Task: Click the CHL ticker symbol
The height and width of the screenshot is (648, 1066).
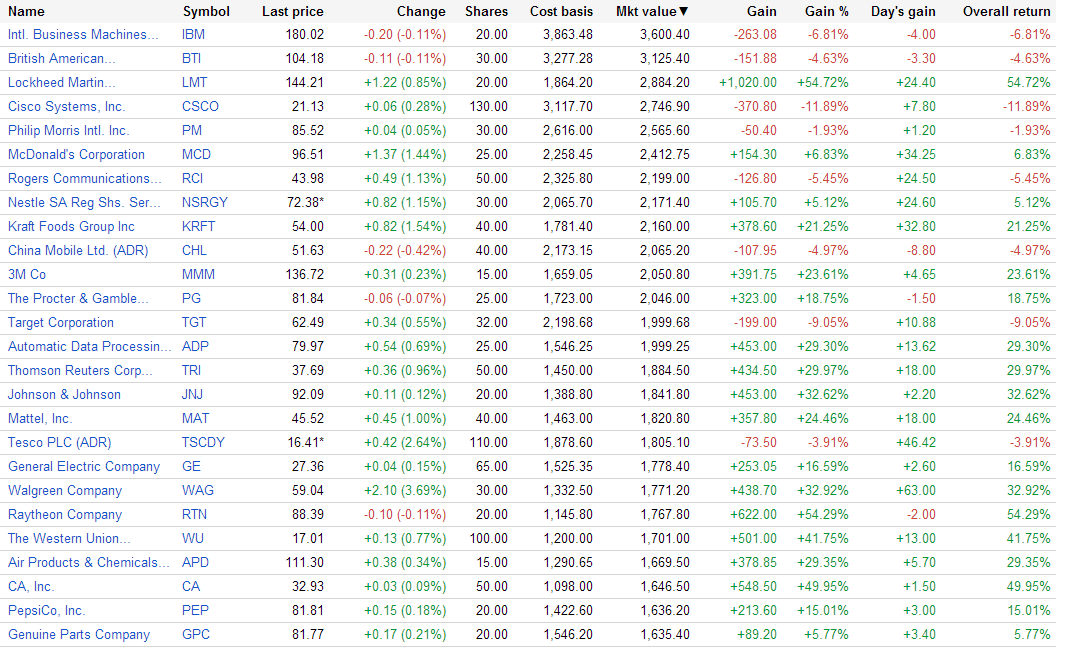Action: tap(194, 250)
